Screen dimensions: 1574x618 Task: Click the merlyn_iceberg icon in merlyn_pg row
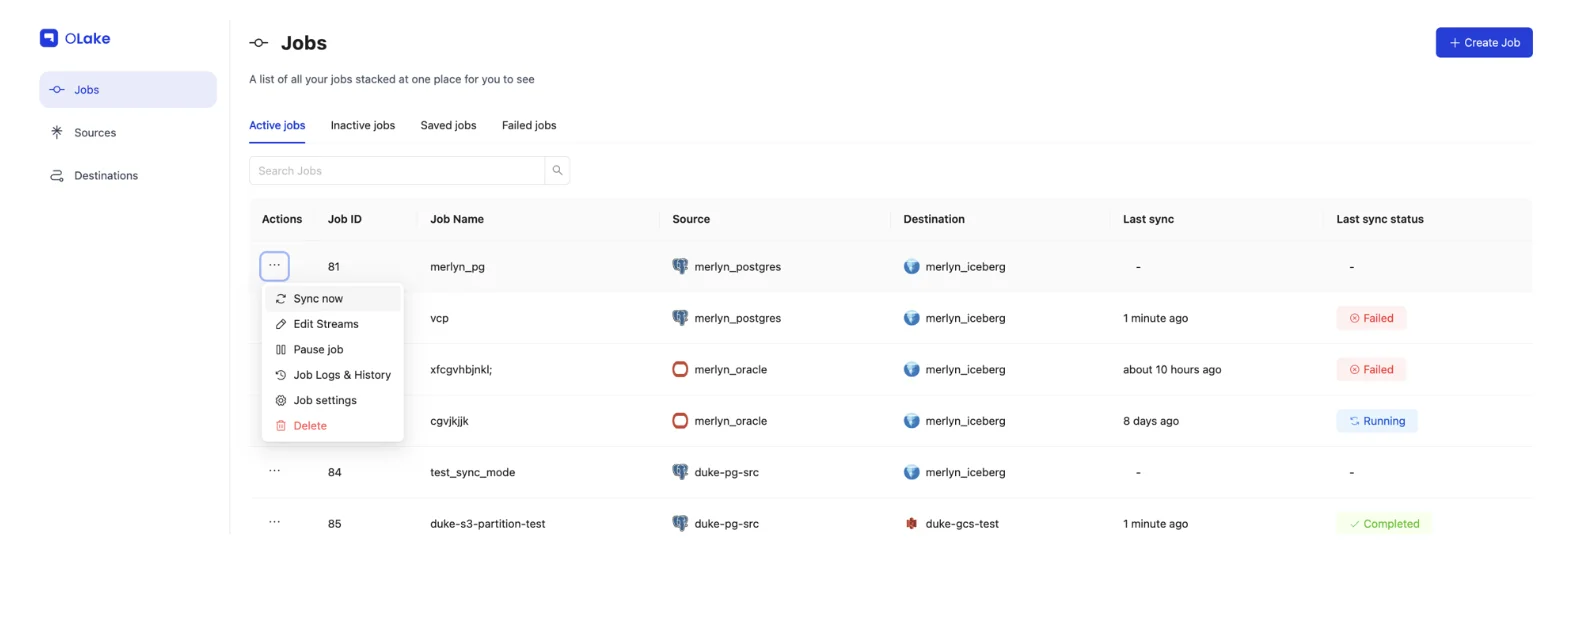point(911,267)
